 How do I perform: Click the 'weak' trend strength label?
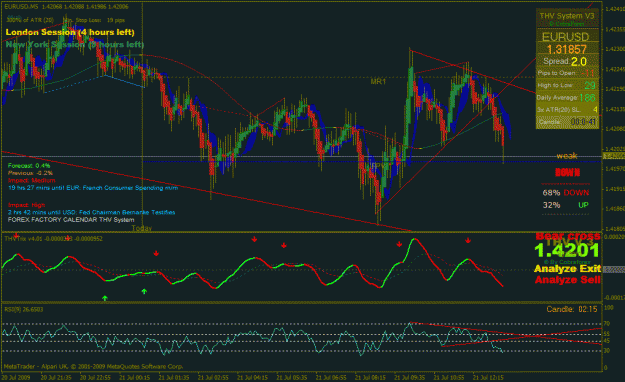(x=567, y=156)
